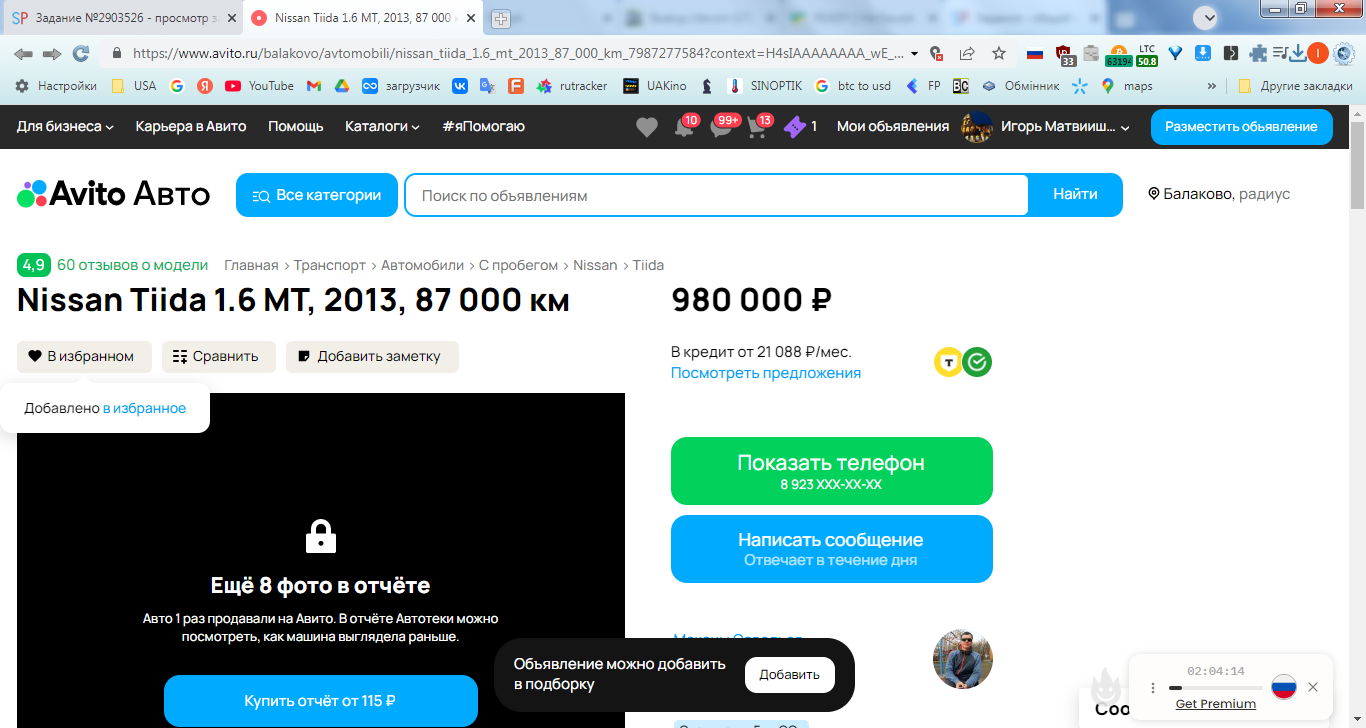Open the Игорь Матвииш… account dropdown
The width and height of the screenshot is (1366, 728).
[1045, 127]
